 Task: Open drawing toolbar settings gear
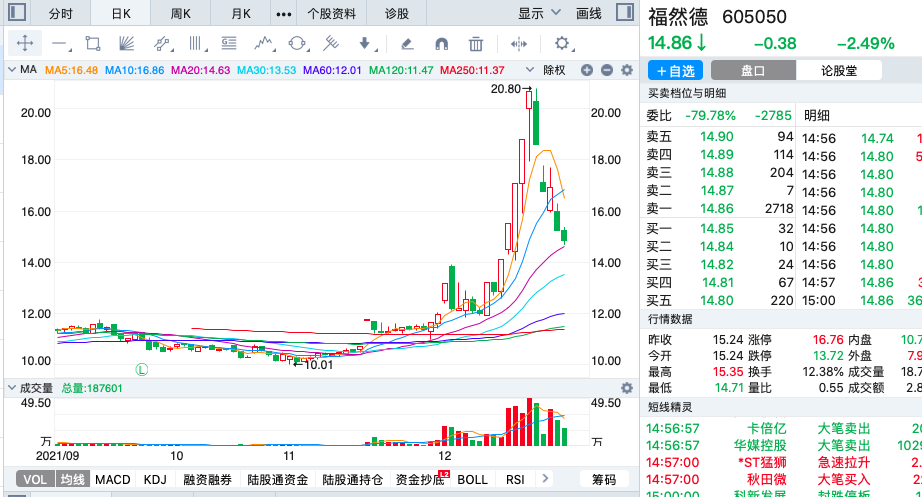(x=562, y=44)
